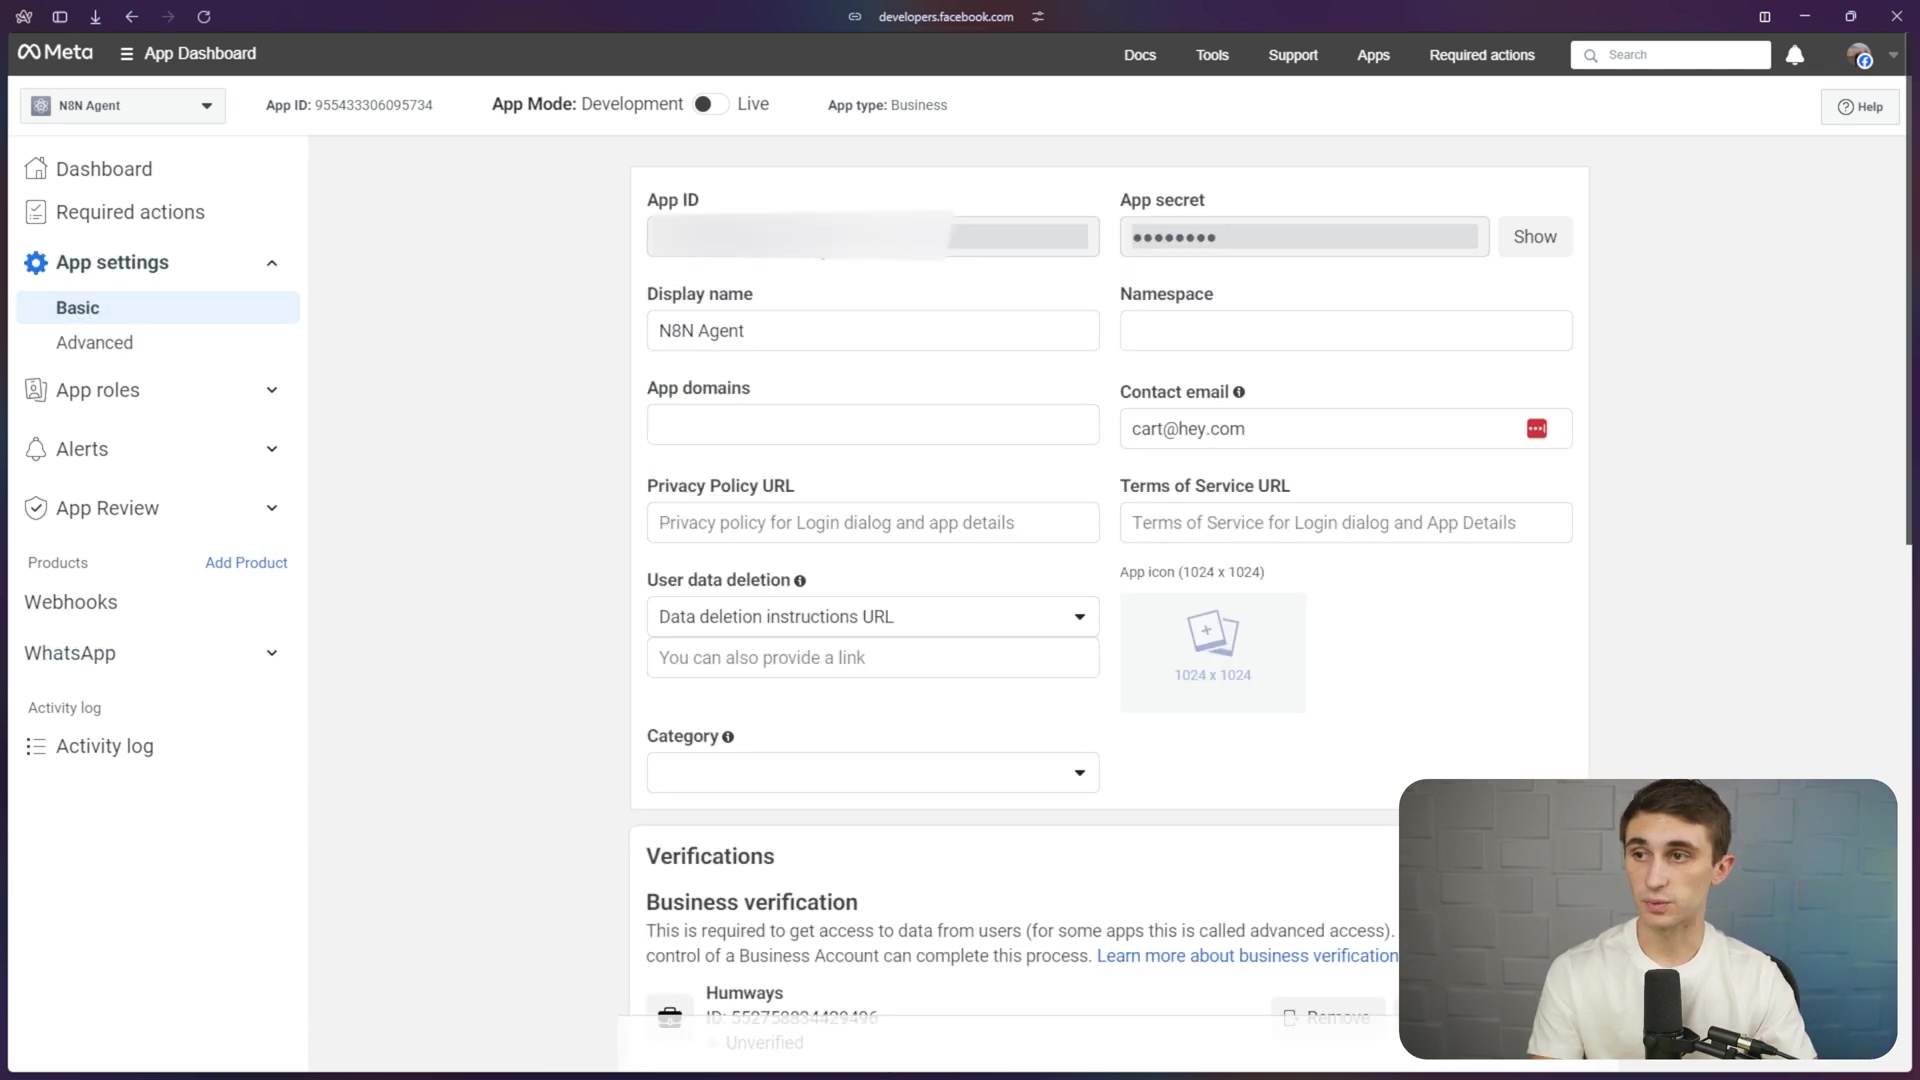Collapse the App settings section
Image resolution: width=1920 pixels, height=1080 pixels.
coord(272,263)
